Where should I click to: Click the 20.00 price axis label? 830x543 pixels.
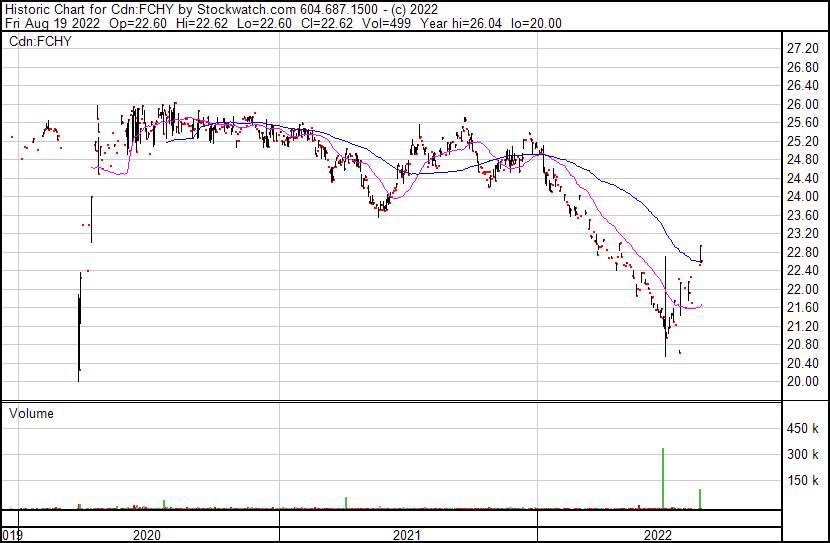coord(803,382)
